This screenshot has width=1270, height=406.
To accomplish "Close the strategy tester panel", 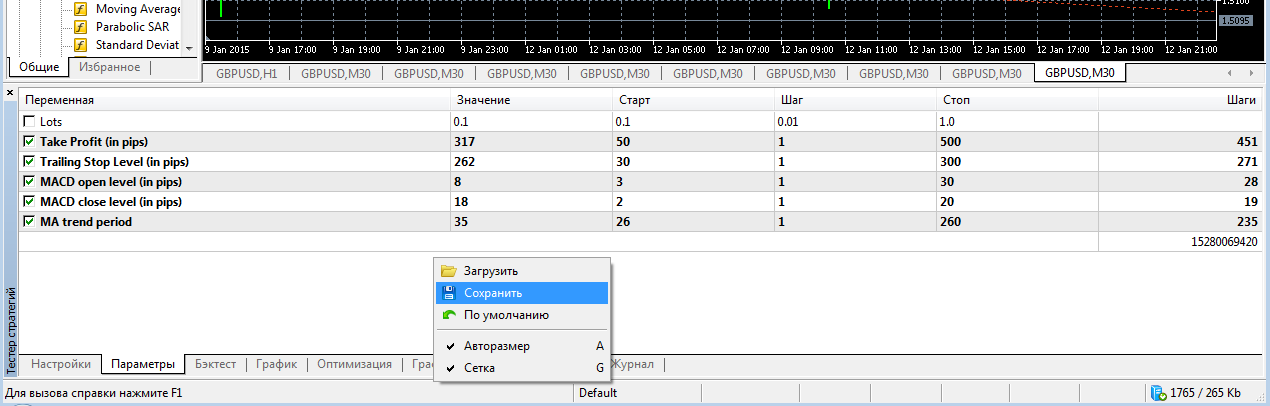I will [x=10, y=93].
